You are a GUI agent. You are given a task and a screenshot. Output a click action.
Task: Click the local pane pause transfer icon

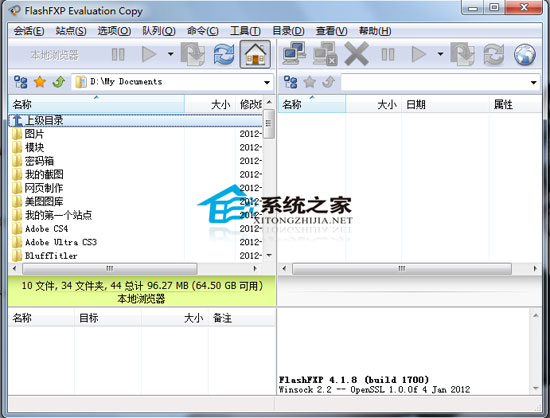[x=118, y=55]
